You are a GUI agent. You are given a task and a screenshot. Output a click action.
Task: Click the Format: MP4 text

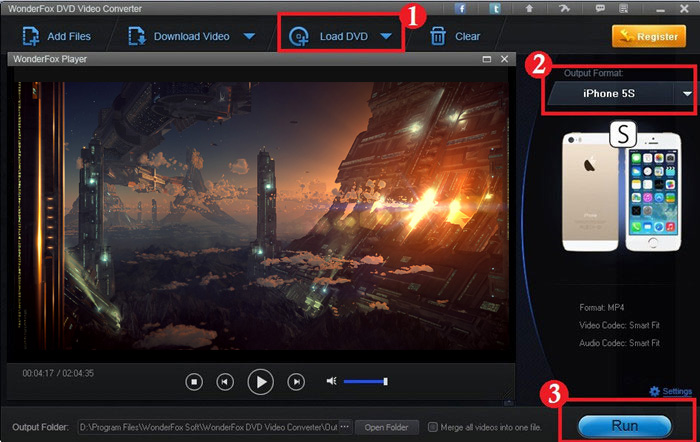tap(601, 308)
